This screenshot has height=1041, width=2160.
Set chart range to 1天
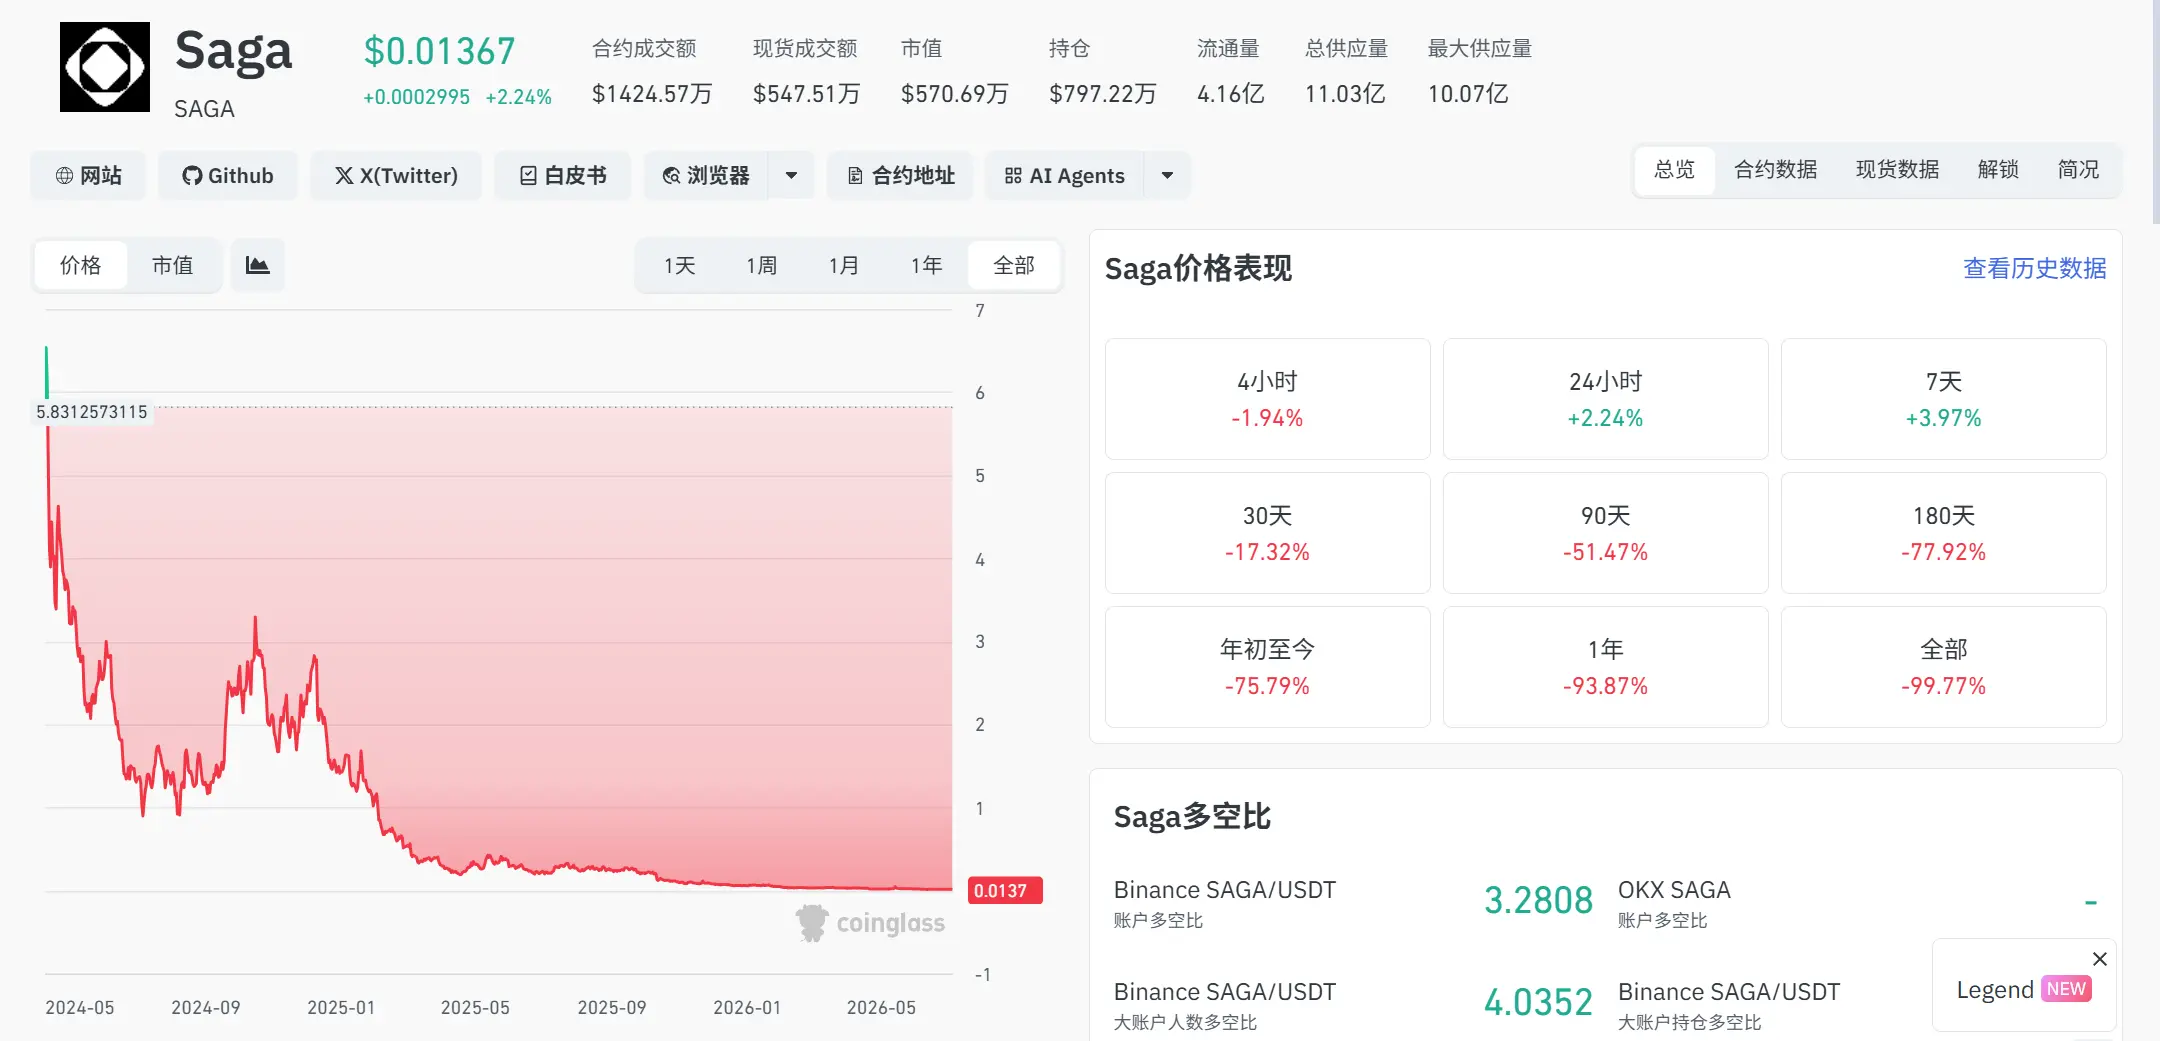(680, 265)
